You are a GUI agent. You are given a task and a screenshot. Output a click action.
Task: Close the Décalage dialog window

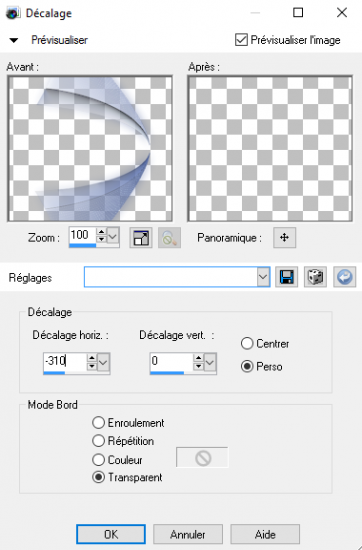(342, 13)
